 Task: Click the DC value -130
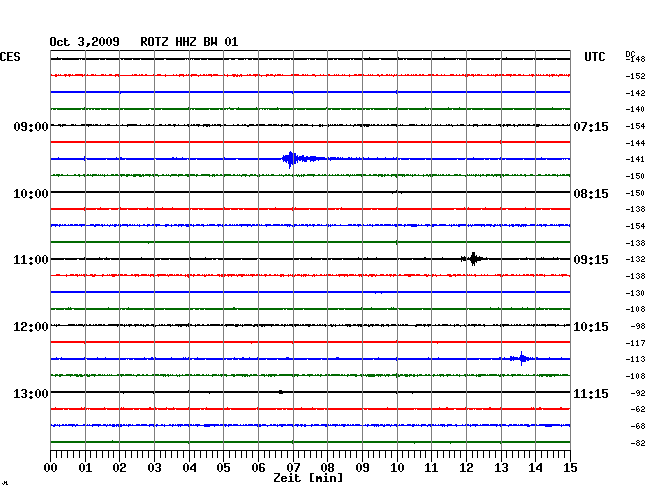coord(636,293)
